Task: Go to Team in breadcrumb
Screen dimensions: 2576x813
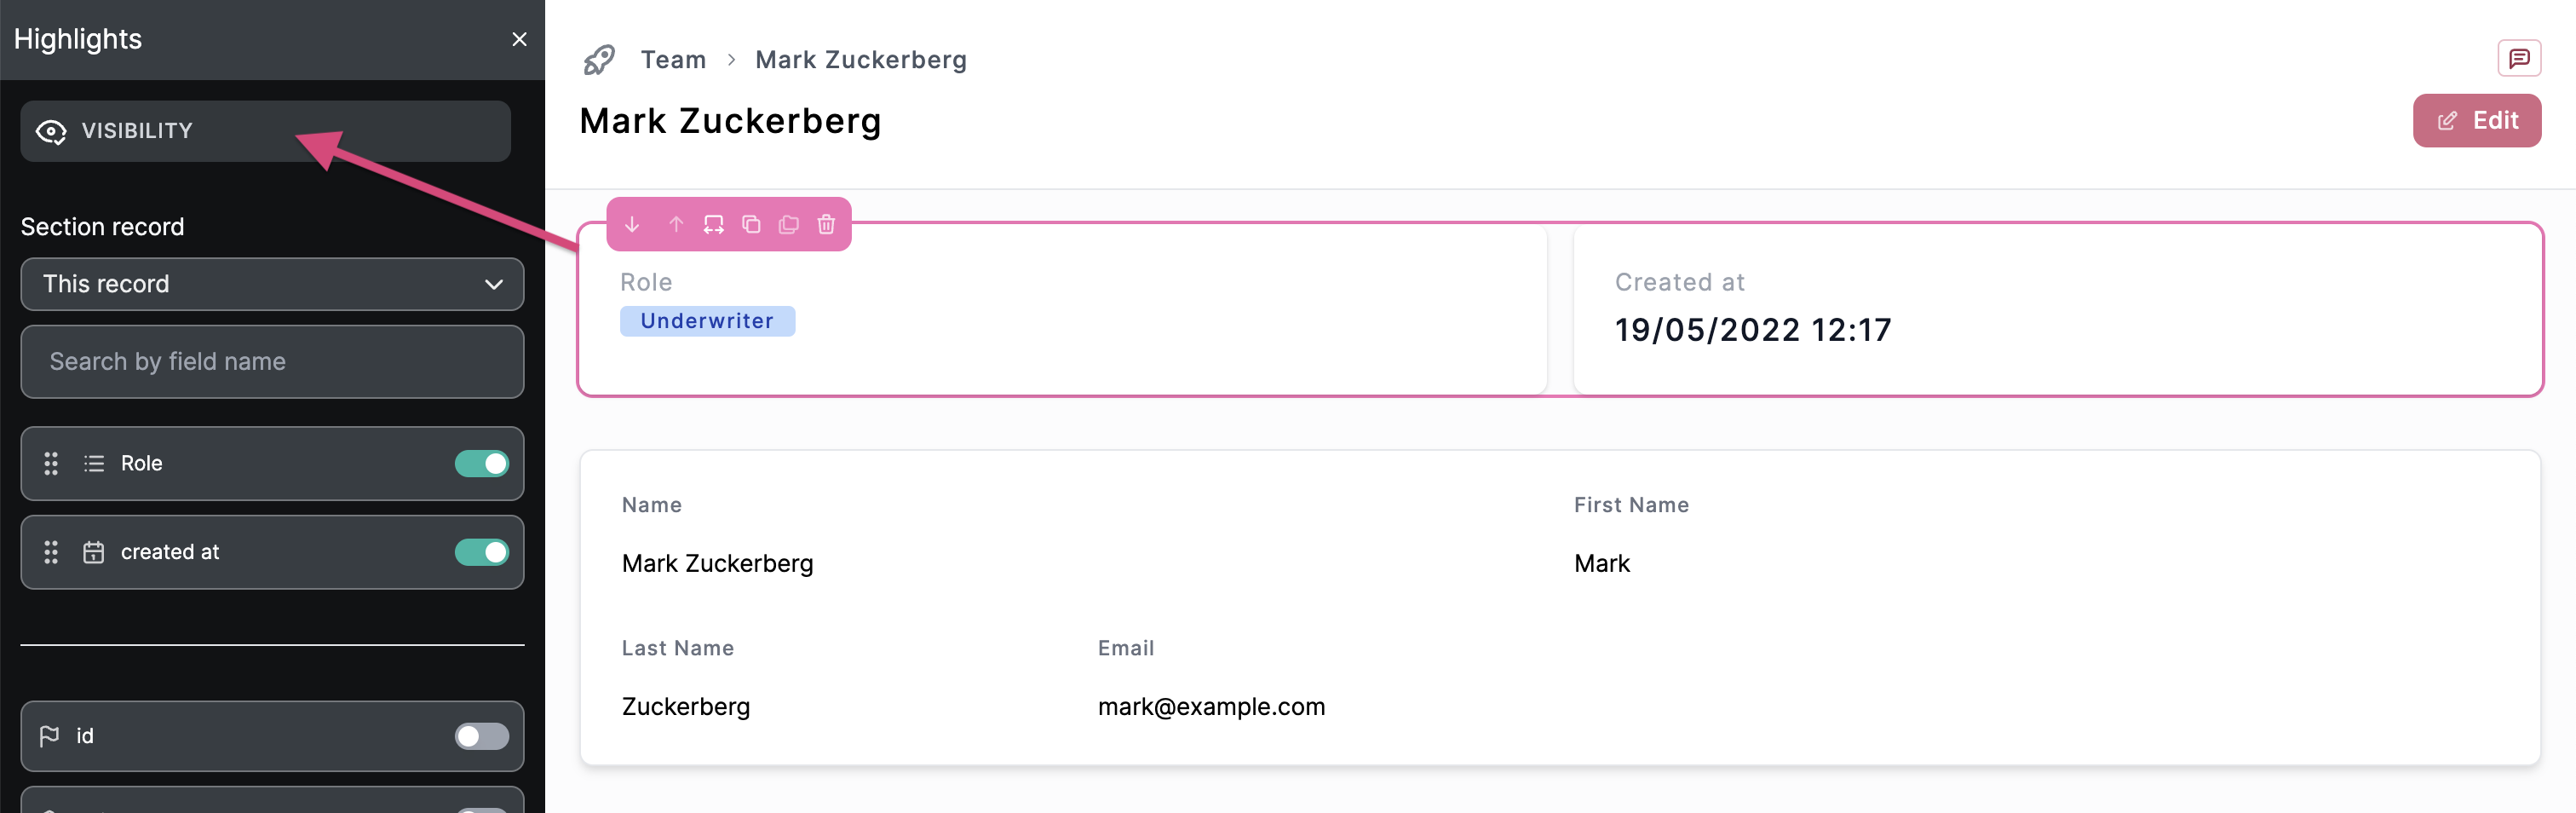Action: 673,60
